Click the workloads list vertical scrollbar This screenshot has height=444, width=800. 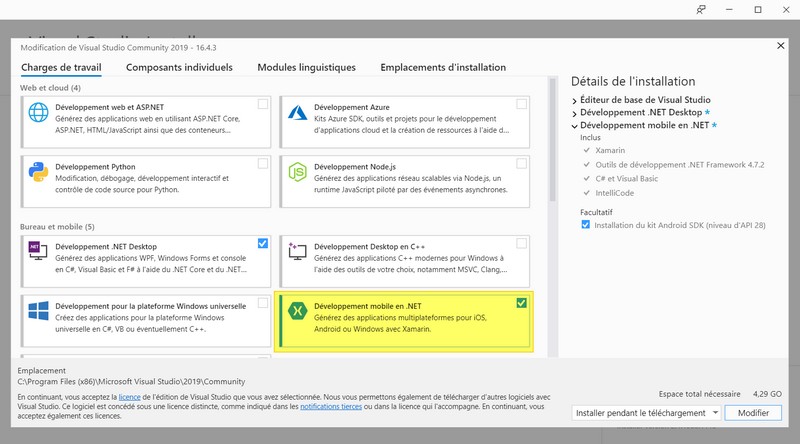click(552, 200)
